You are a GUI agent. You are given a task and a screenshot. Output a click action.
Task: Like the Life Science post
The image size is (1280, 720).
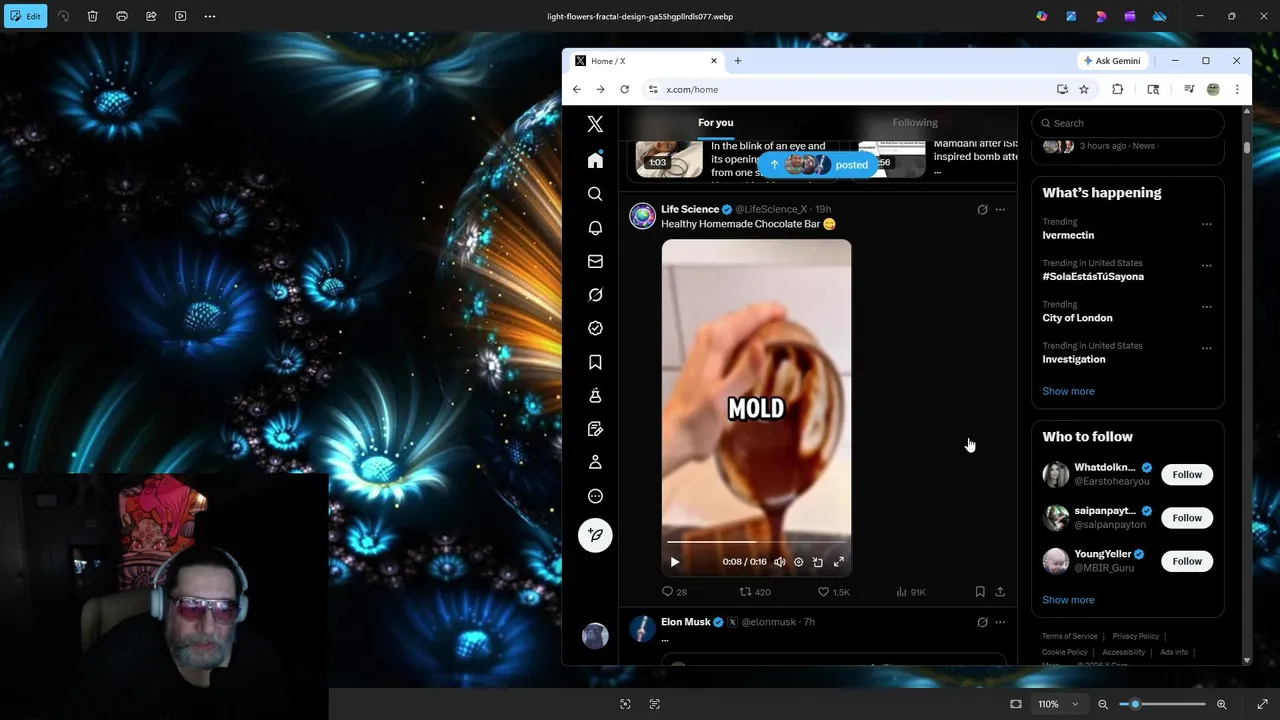pos(833,592)
